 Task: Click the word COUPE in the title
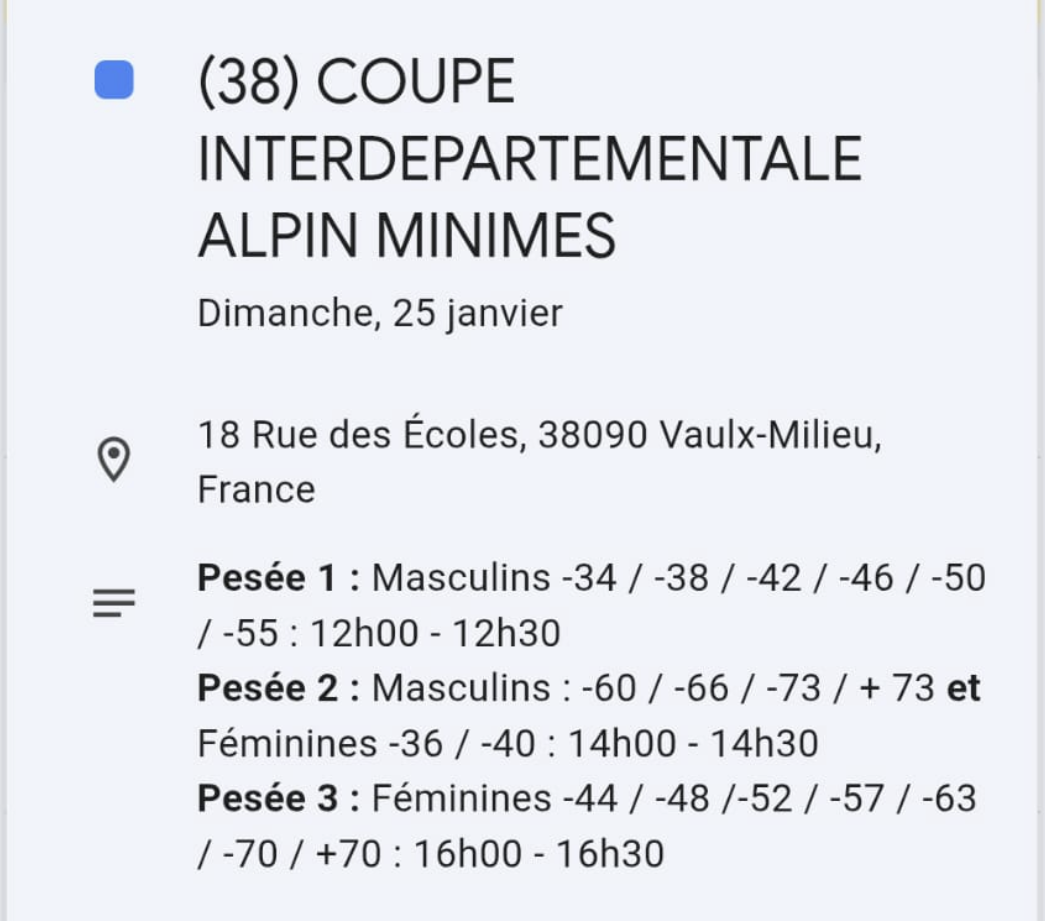pyautogui.click(x=416, y=81)
